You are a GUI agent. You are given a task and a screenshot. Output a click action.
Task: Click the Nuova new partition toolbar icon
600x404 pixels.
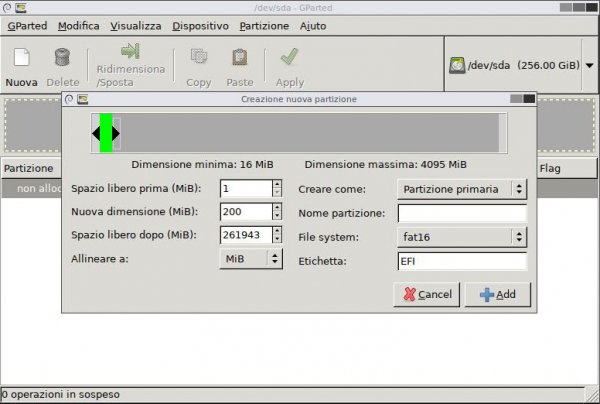22,57
